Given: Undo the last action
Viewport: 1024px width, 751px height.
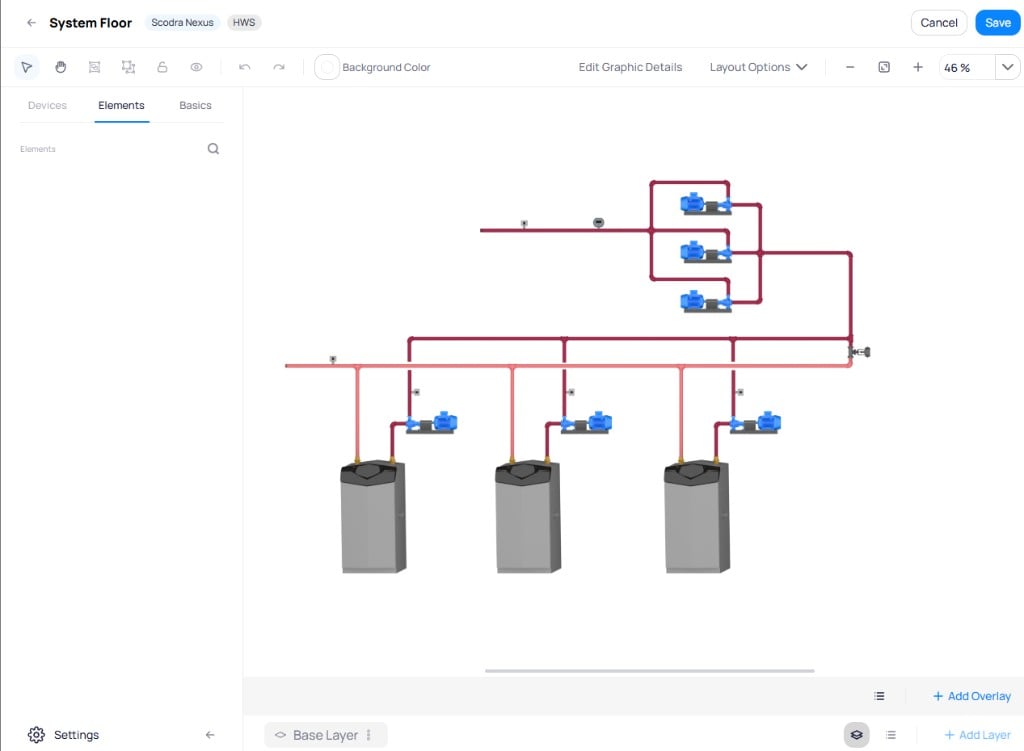Looking at the screenshot, I should pyautogui.click(x=245, y=67).
